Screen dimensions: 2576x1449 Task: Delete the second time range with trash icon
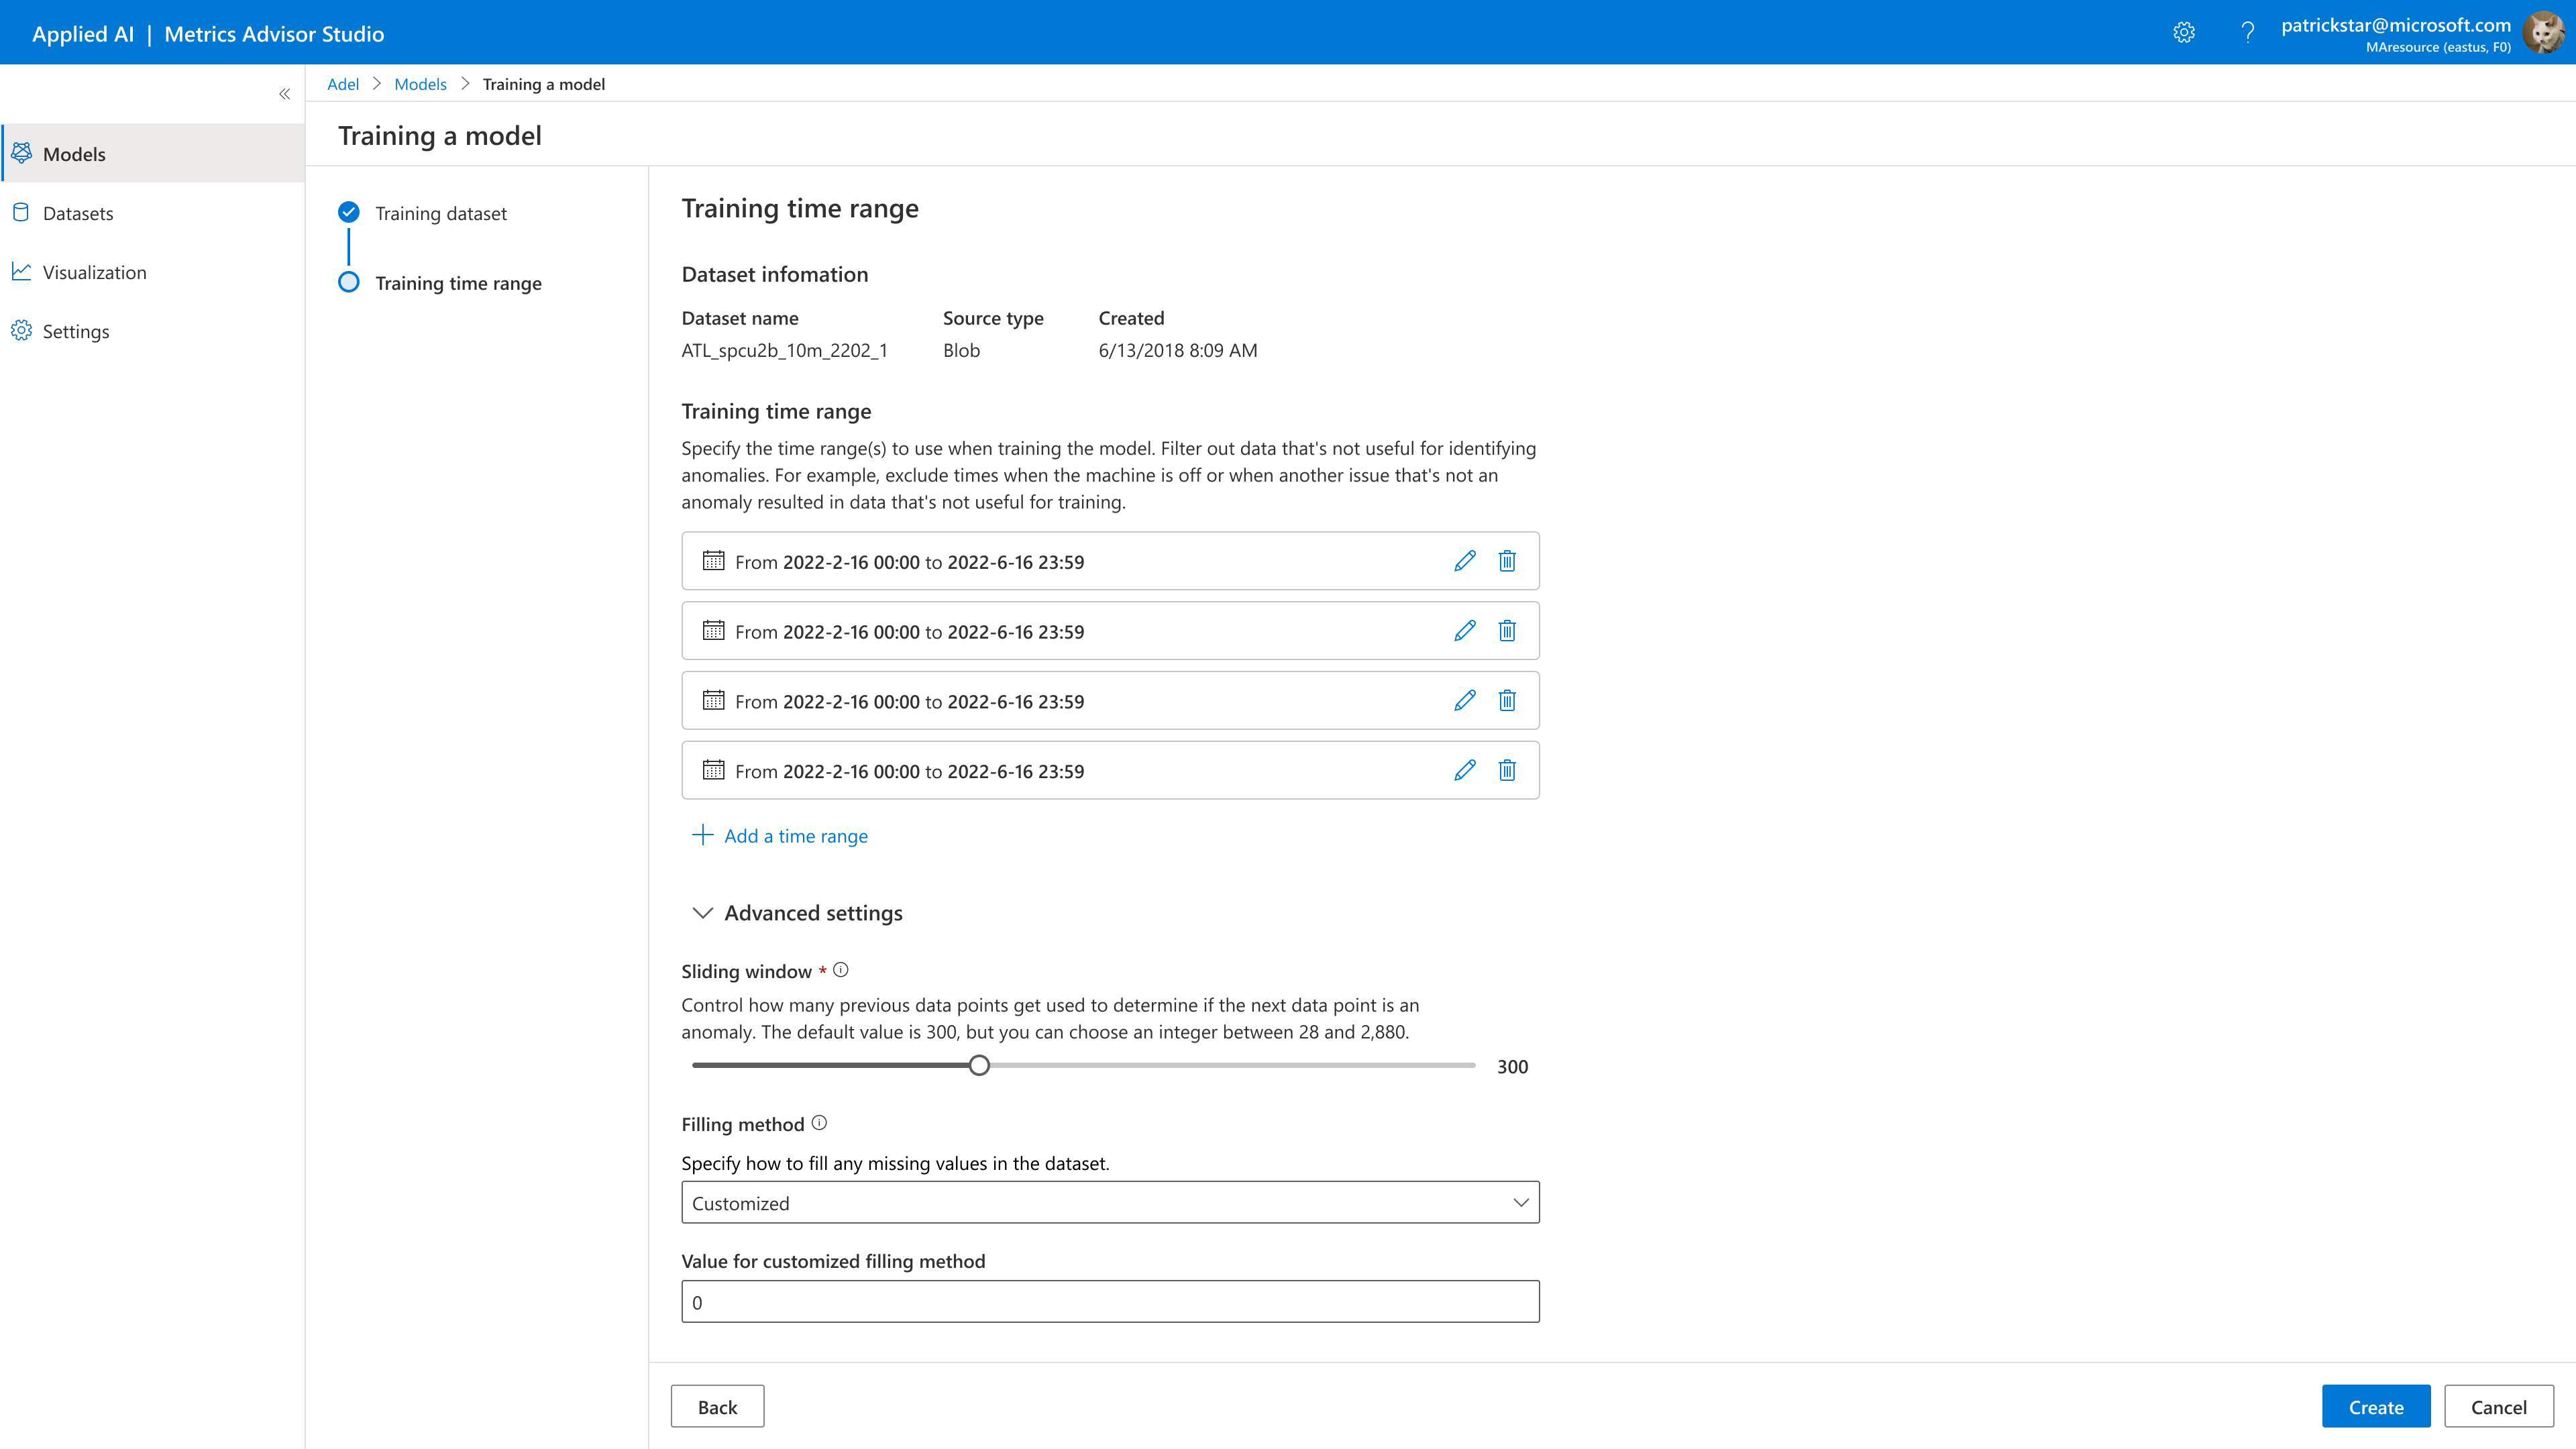pyautogui.click(x=1507, y=631)
